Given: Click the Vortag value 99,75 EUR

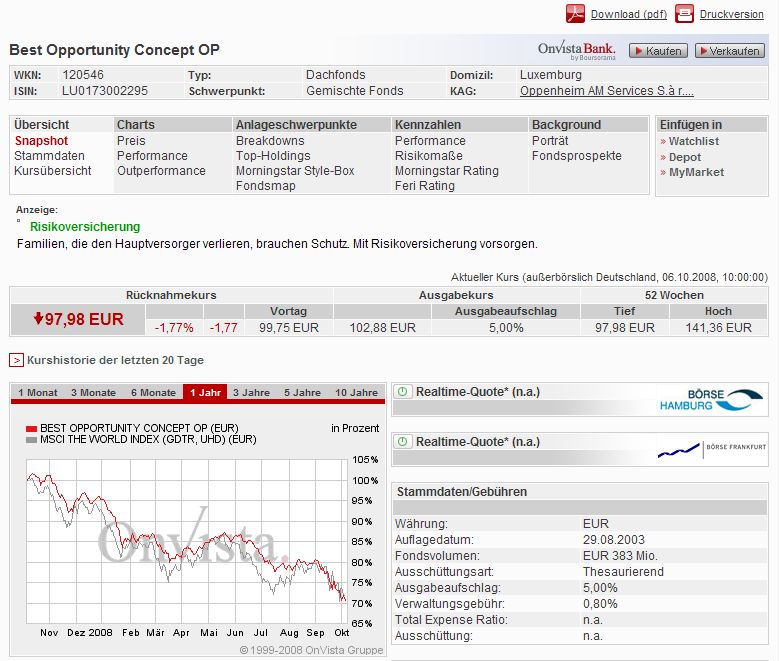Looking at the screenshot, I should [x=289, y=328].
